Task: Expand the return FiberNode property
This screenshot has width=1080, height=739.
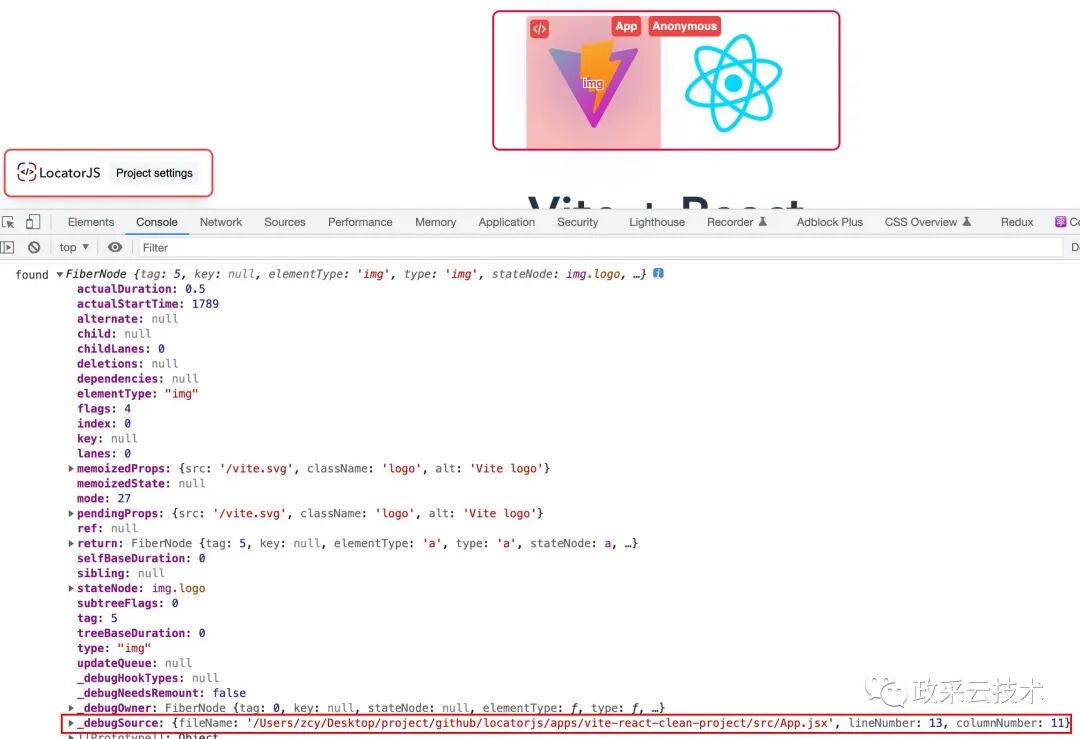Action: (71, 543)
